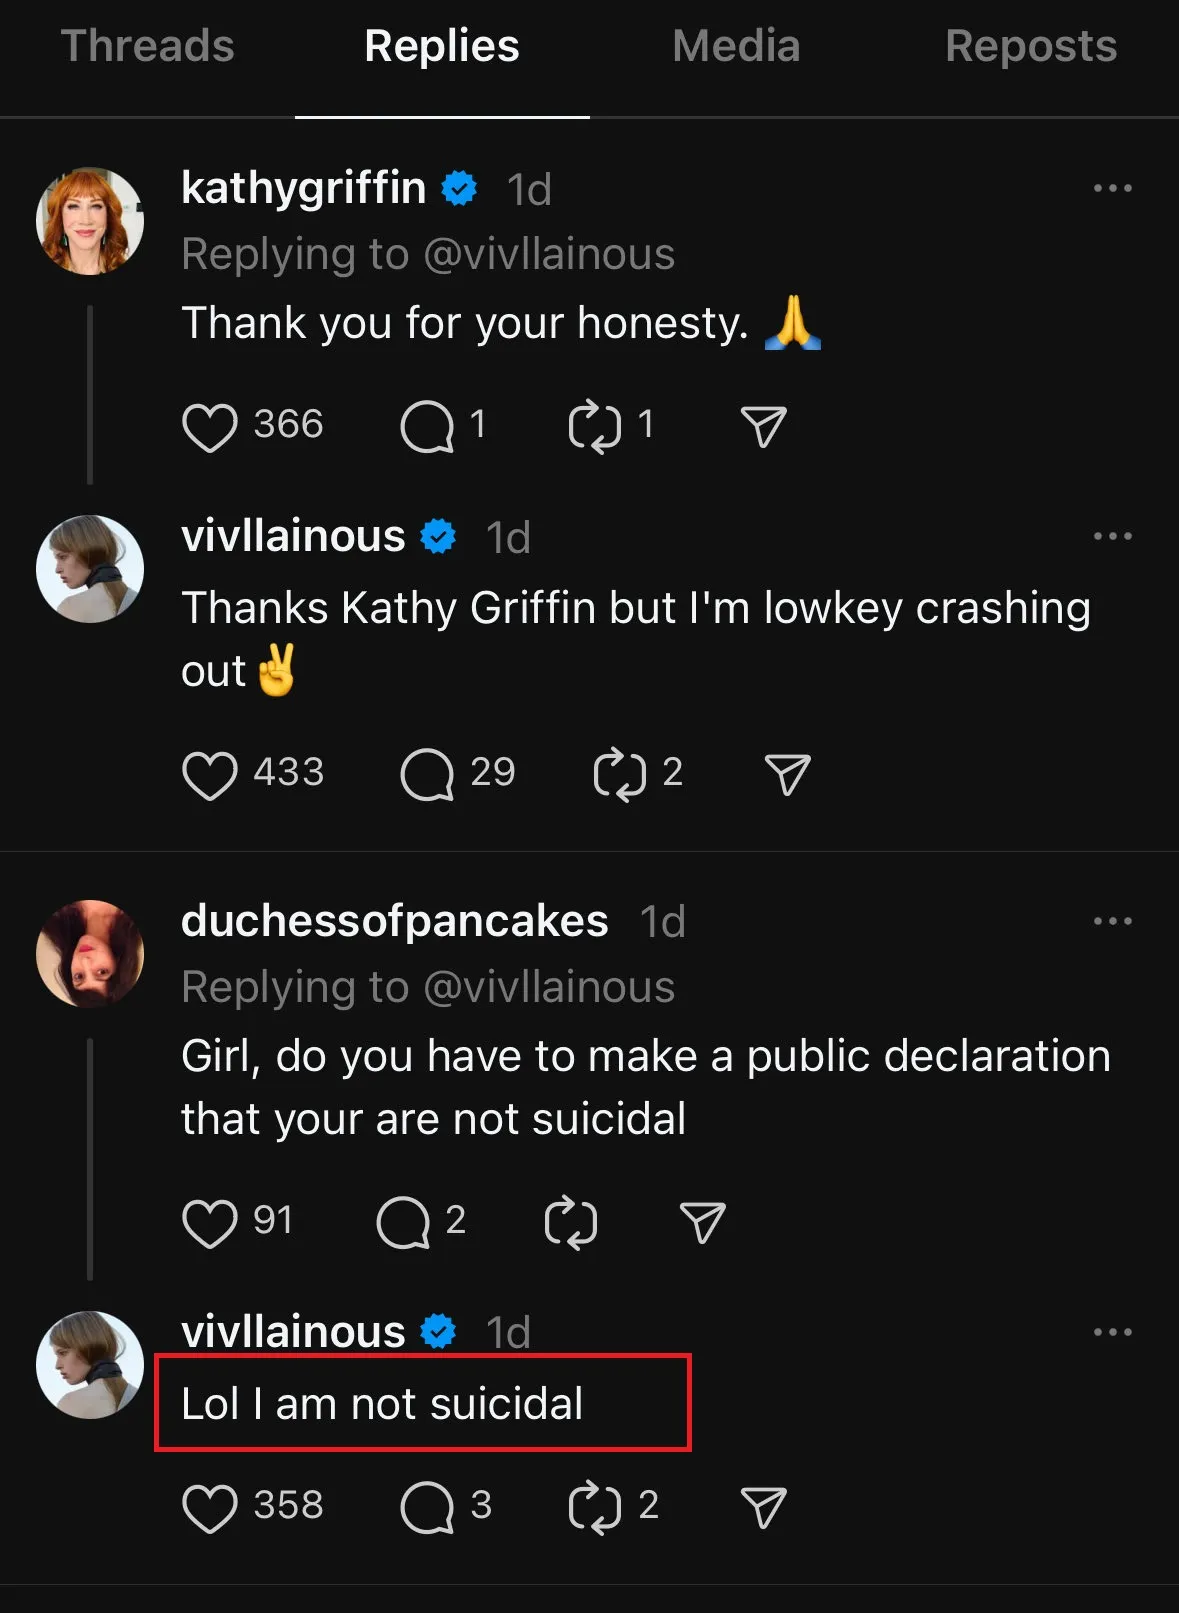Open more options for kathygriffin's reply

1112,188
